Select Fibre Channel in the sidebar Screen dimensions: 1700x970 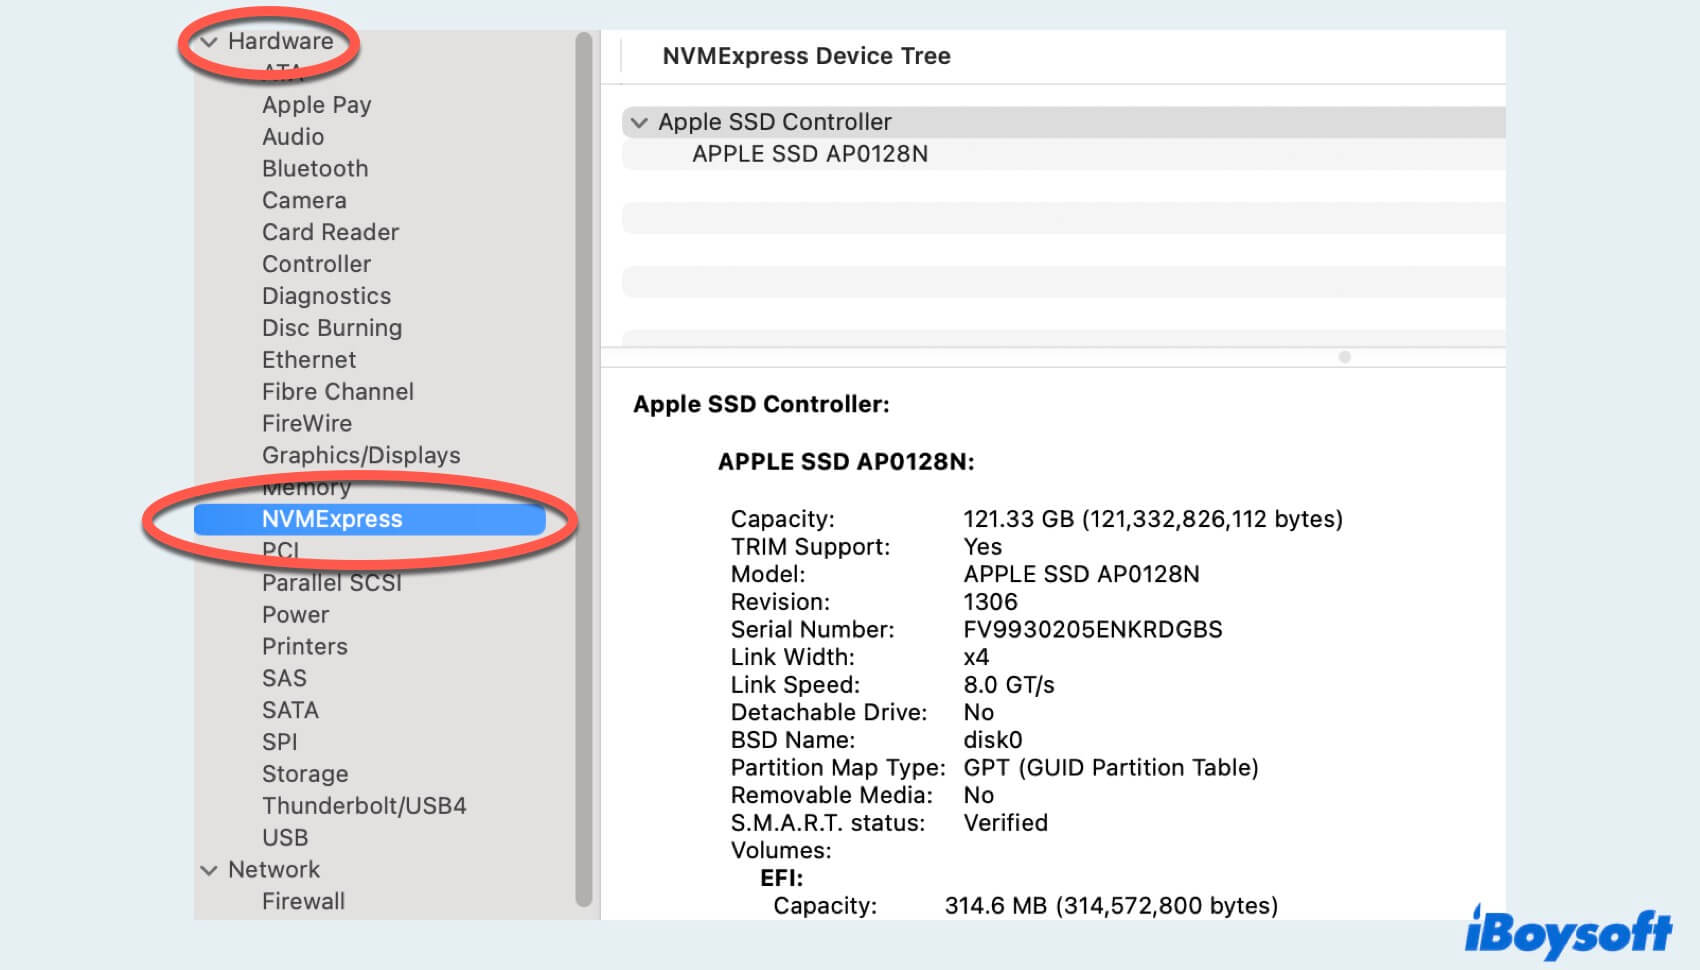pyautogui.click(x=338, y=392)
